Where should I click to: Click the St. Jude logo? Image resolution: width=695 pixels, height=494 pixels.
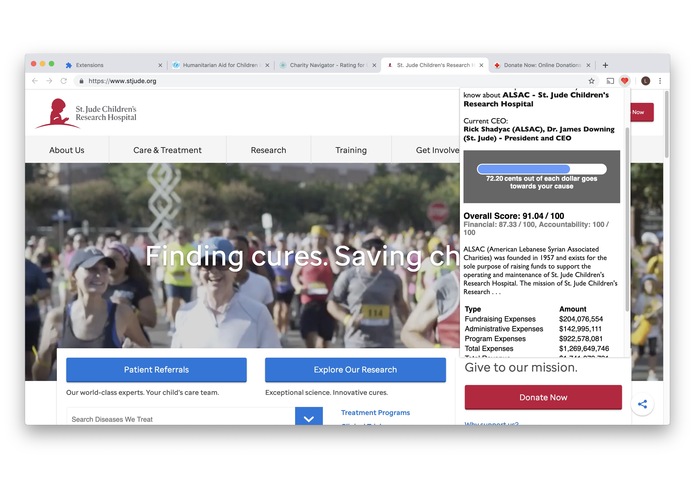coord(86,113)
